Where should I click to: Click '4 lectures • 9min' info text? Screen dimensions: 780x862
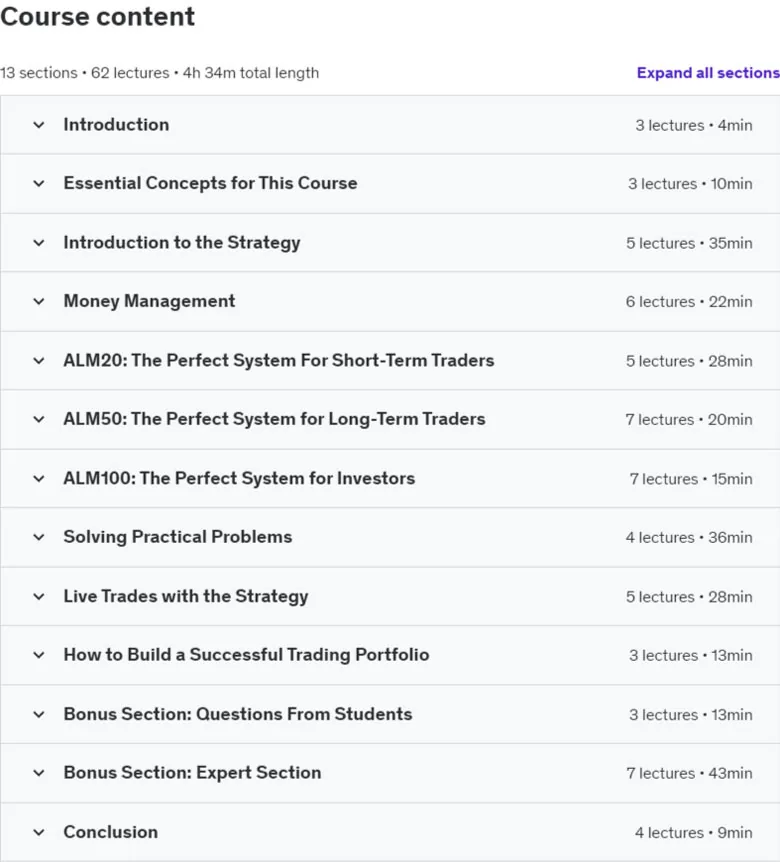coord(694,833)
